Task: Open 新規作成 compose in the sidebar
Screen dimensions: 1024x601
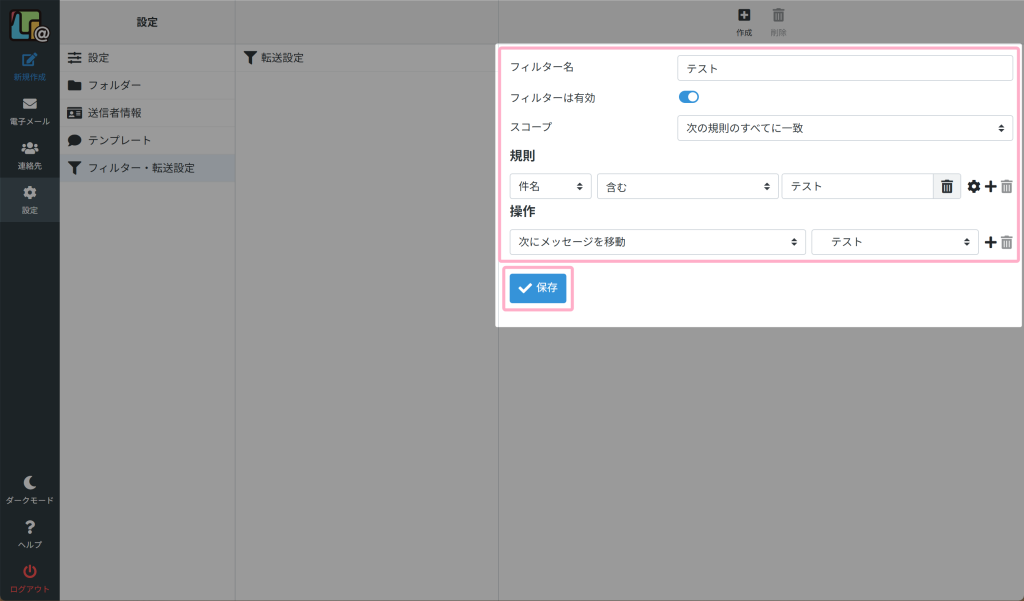Action: 29,67
